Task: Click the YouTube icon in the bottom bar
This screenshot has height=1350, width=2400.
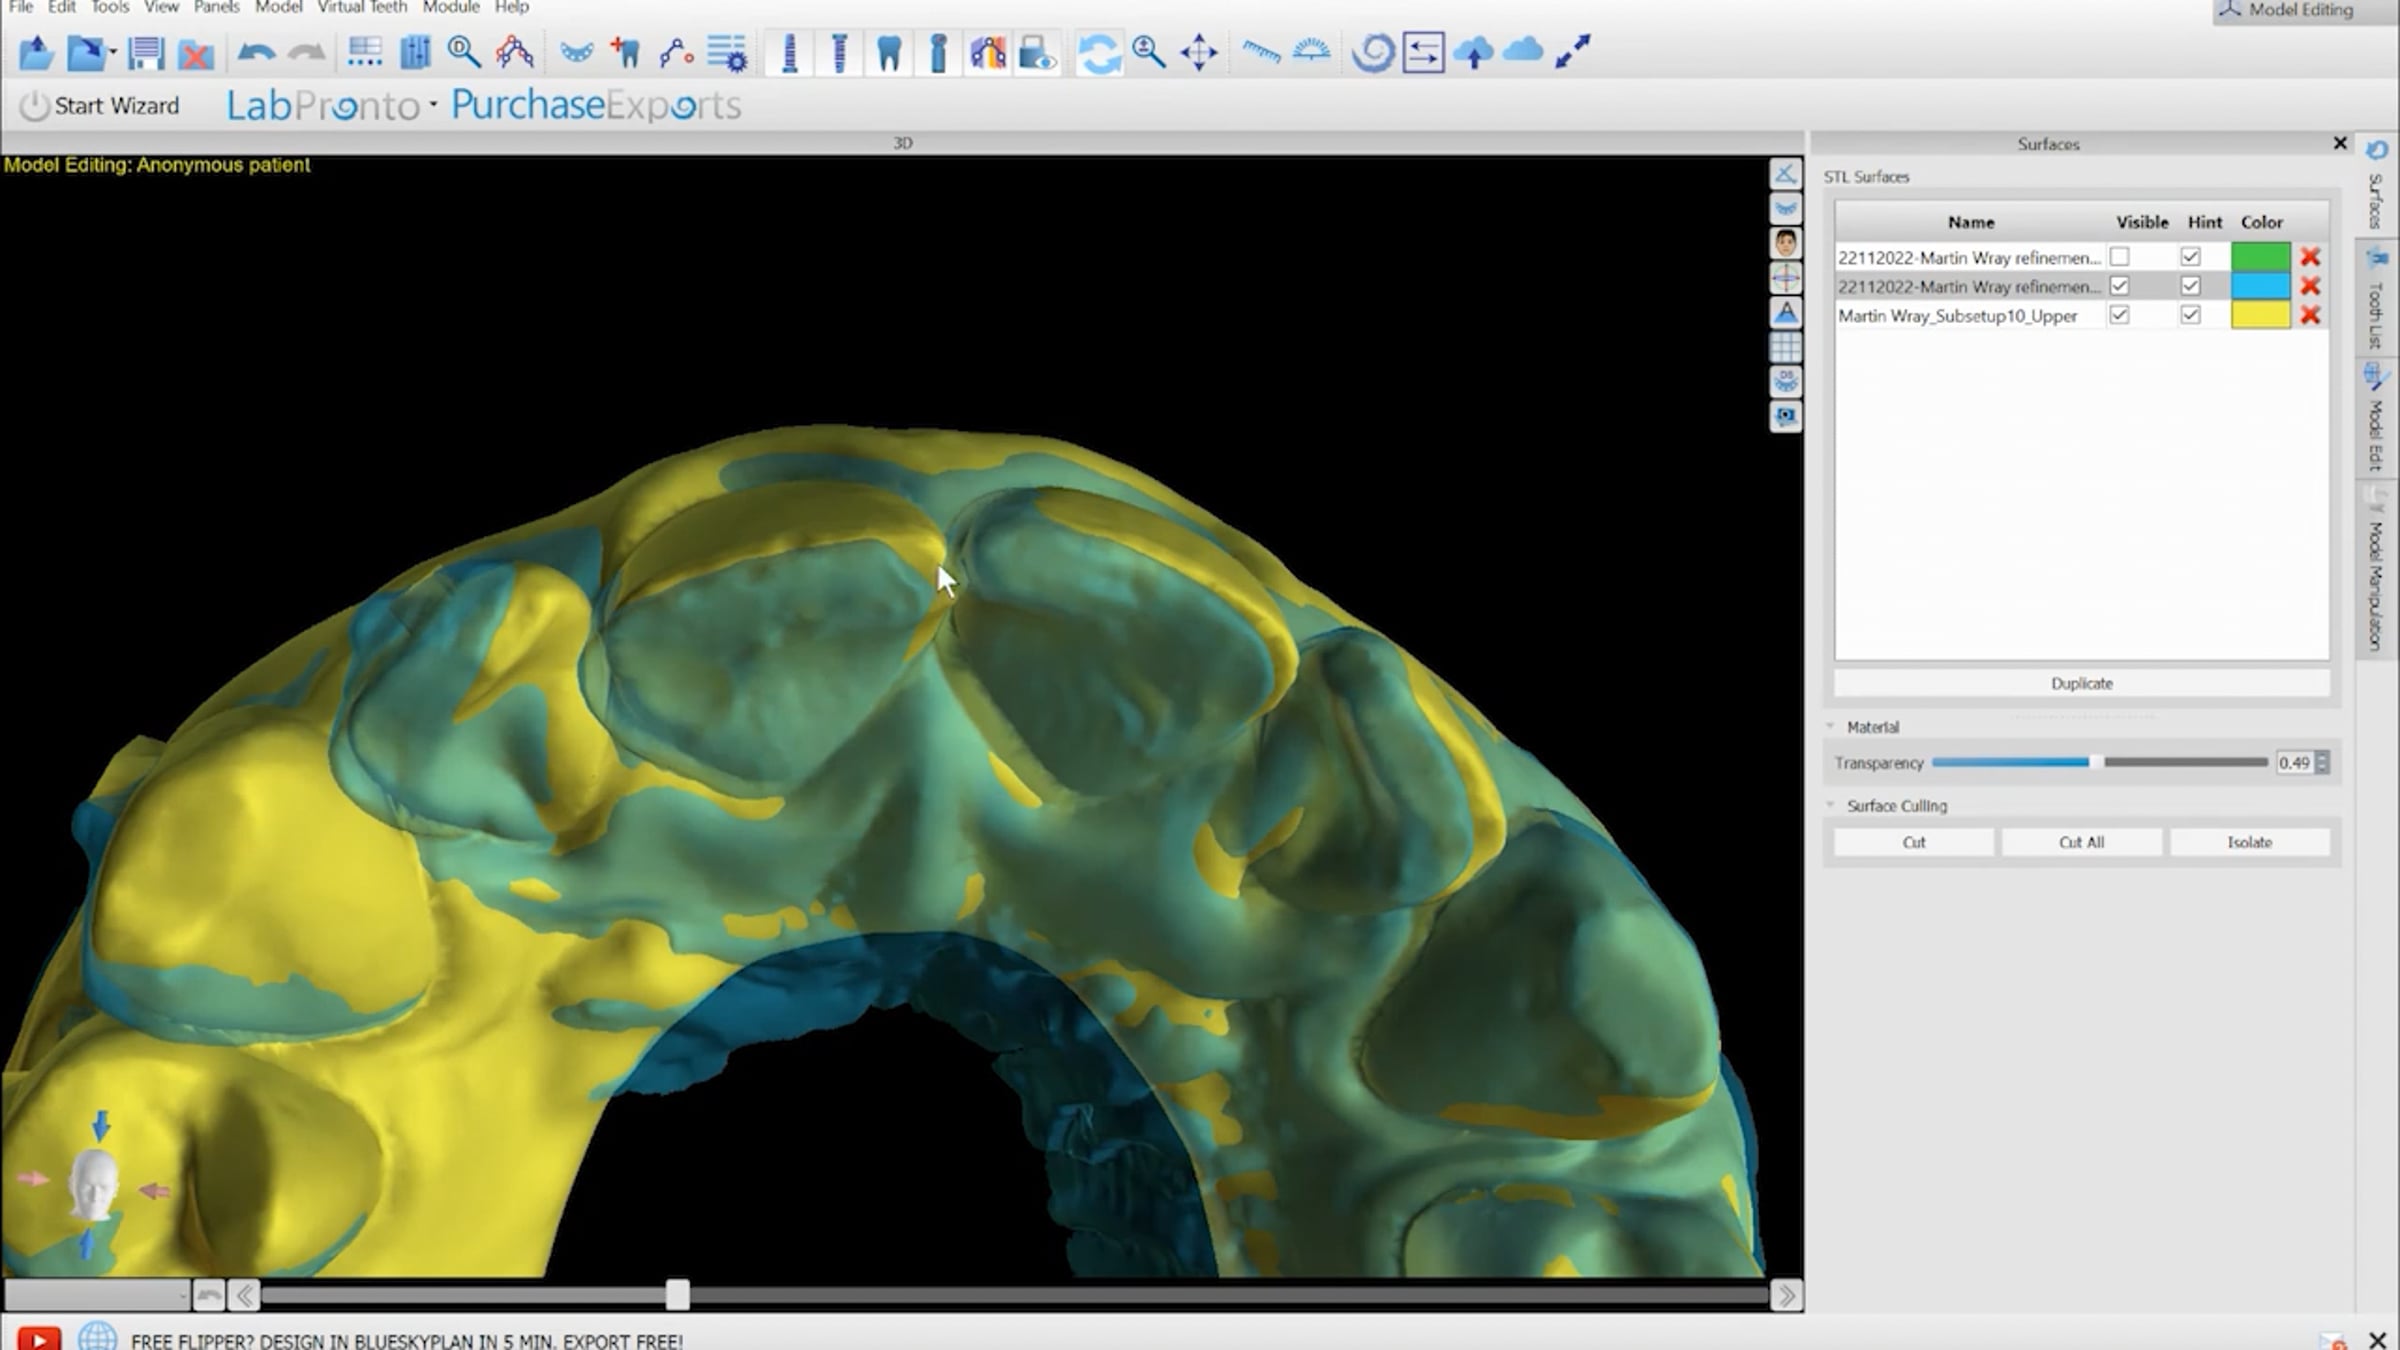Action: [x=39, y=1339]
